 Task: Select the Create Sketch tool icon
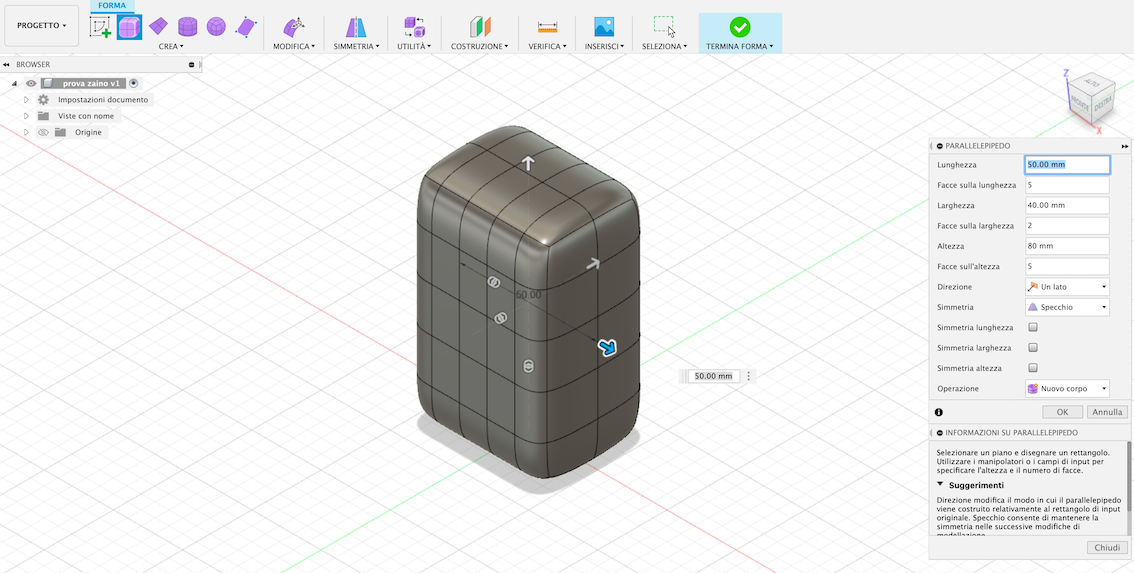click(x=100, y=27)
